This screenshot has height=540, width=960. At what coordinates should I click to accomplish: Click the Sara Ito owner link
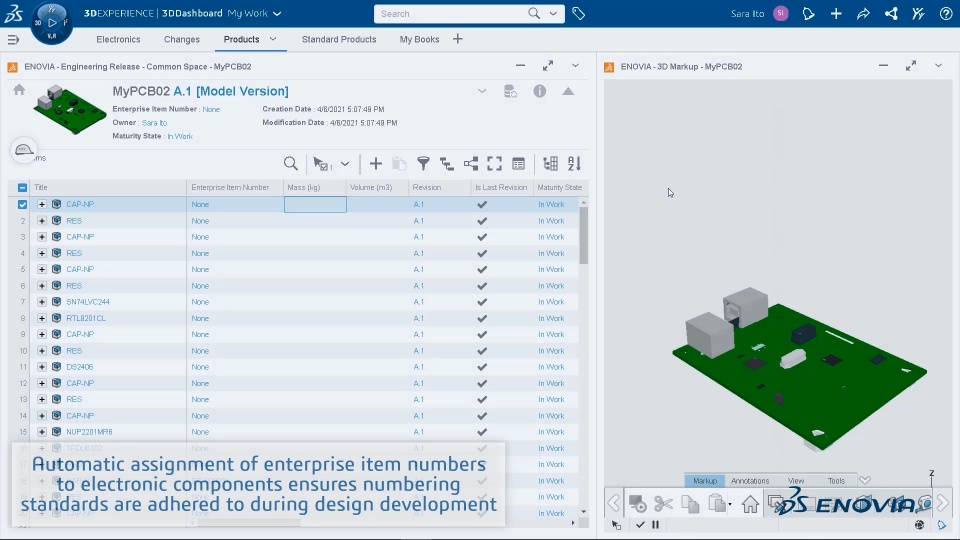(x=154, y=122)
